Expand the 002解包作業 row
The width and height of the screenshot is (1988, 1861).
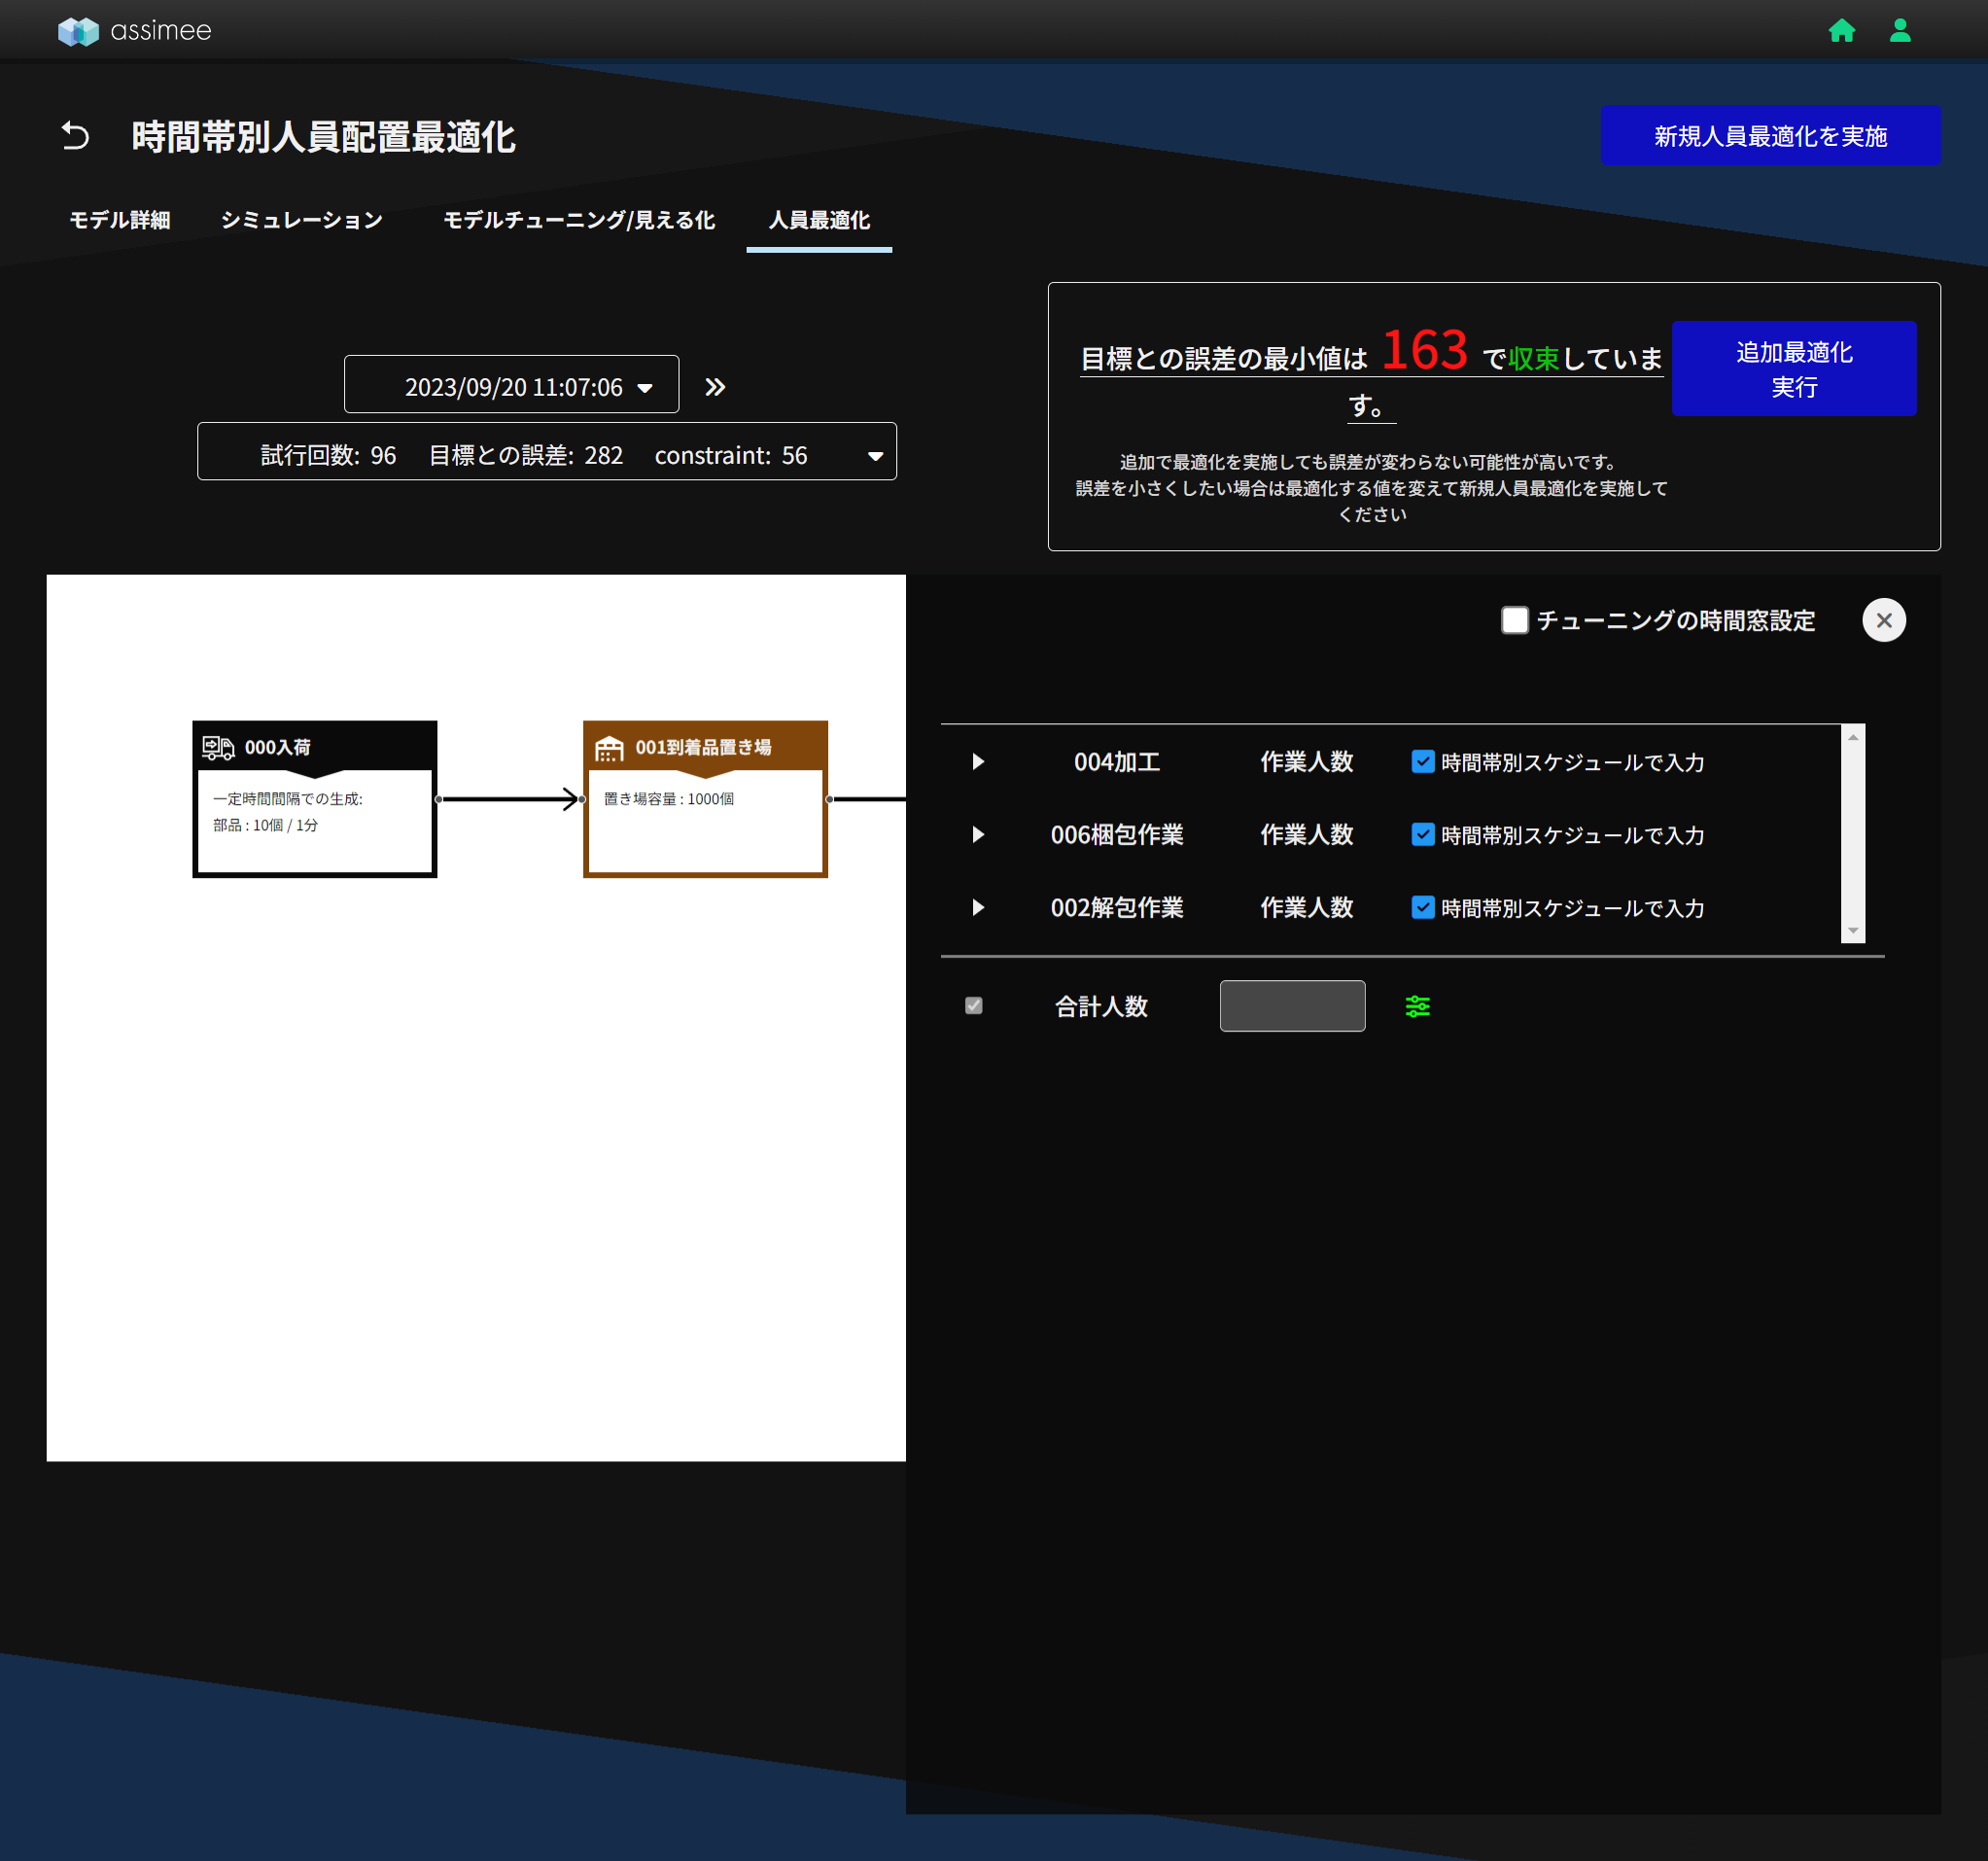(978, 908)
